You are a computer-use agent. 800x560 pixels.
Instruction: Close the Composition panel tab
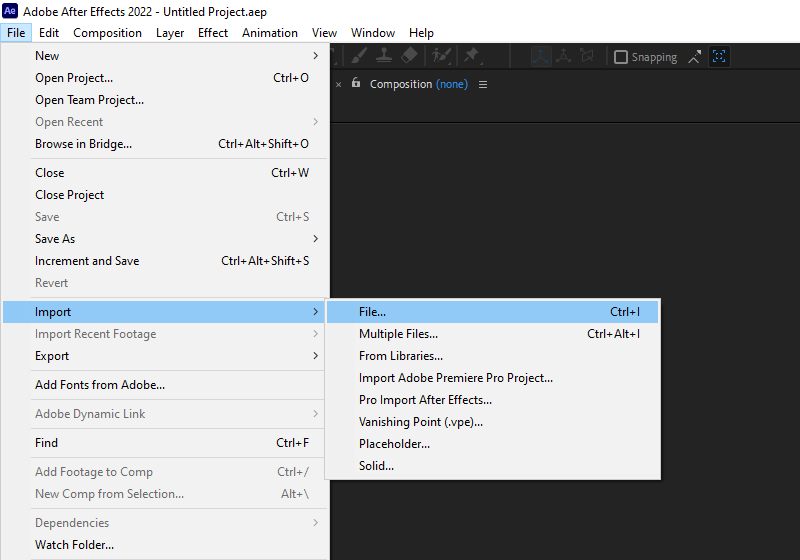[338, 84]
